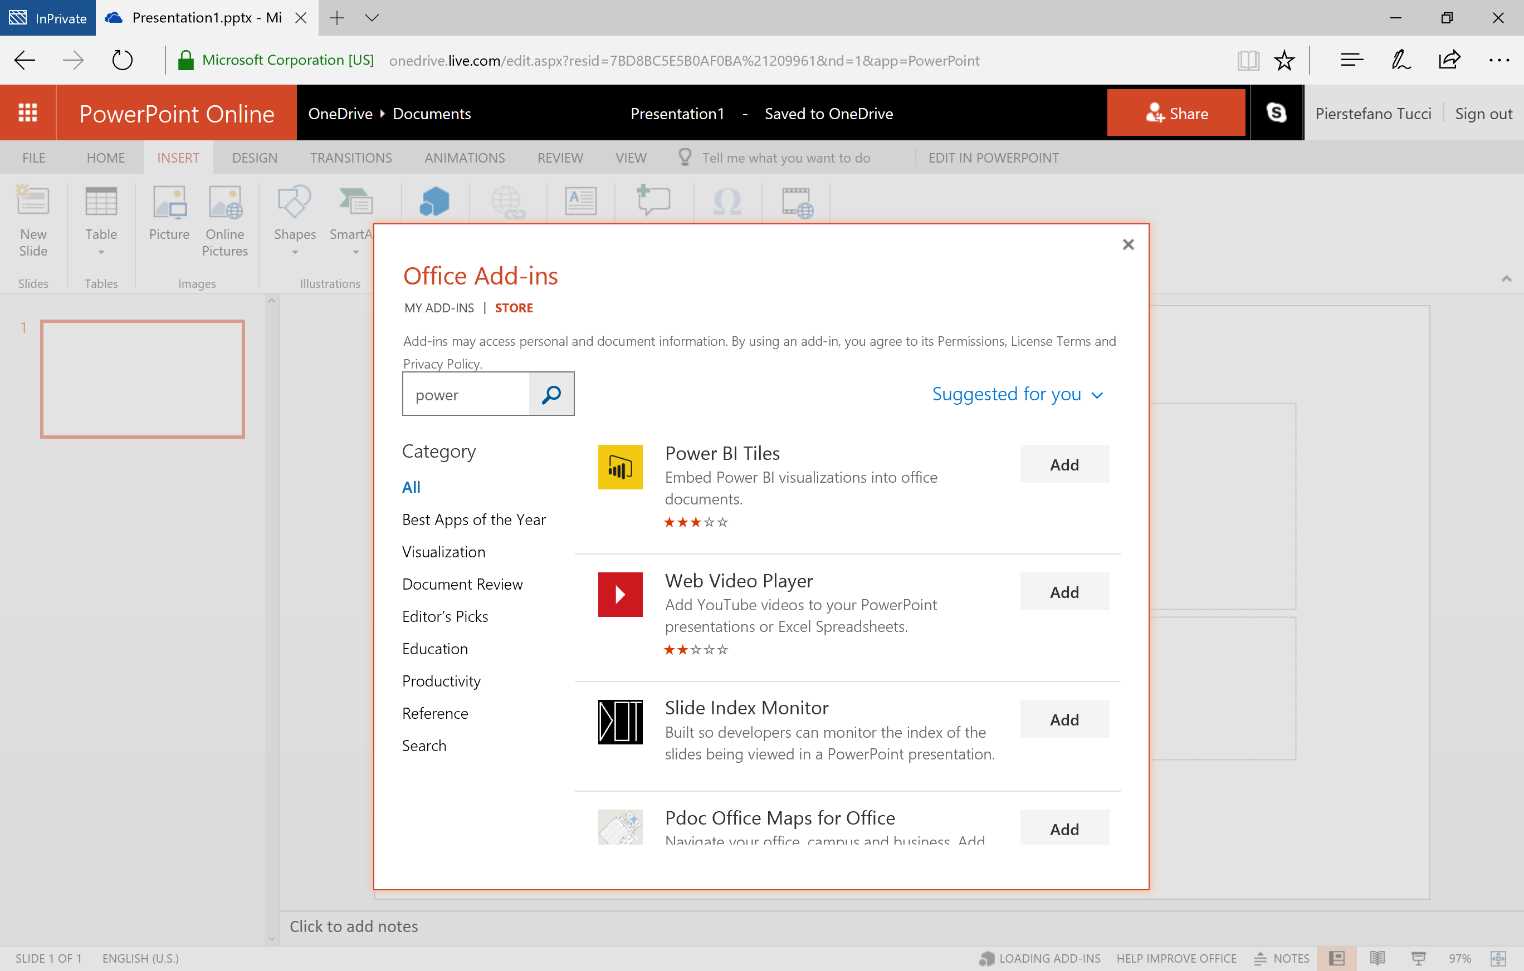Open the Table dropdown arrow
The width and height of the screenshot is (1524, 971).
(100, 252)
